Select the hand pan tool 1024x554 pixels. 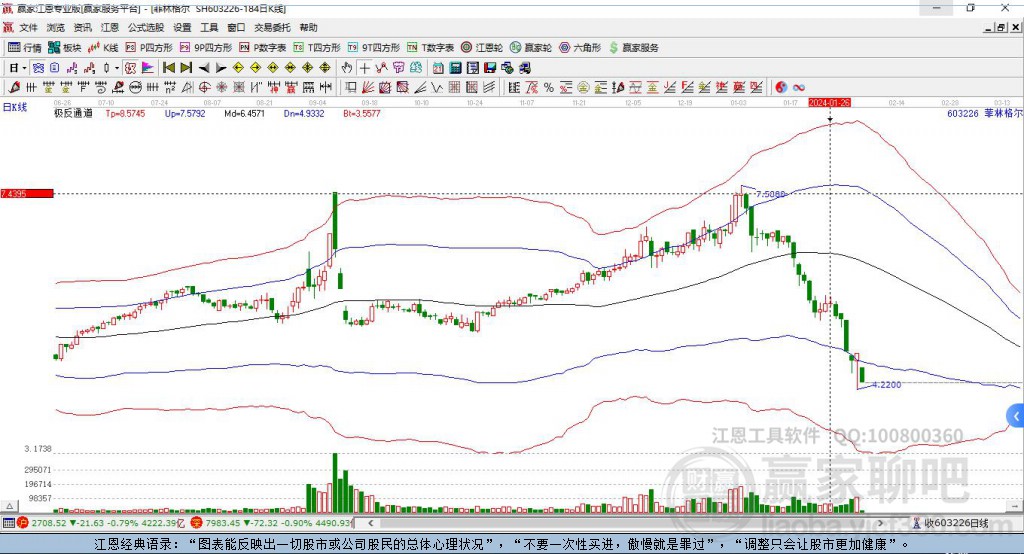pyautogui.click(x=347, y=68)
